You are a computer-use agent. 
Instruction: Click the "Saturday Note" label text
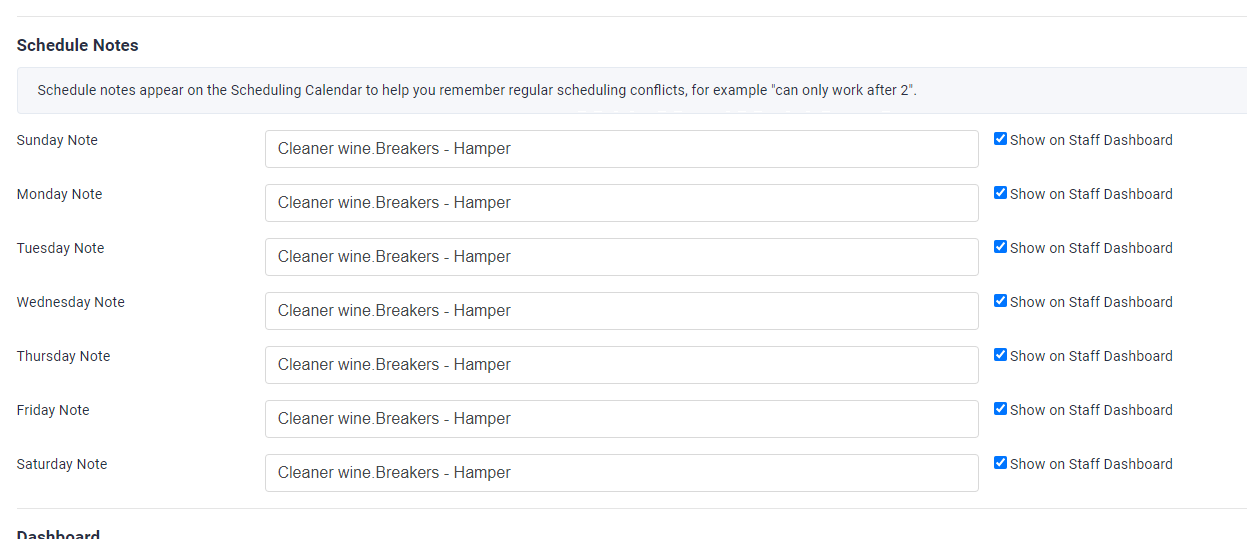coord(62,464)
